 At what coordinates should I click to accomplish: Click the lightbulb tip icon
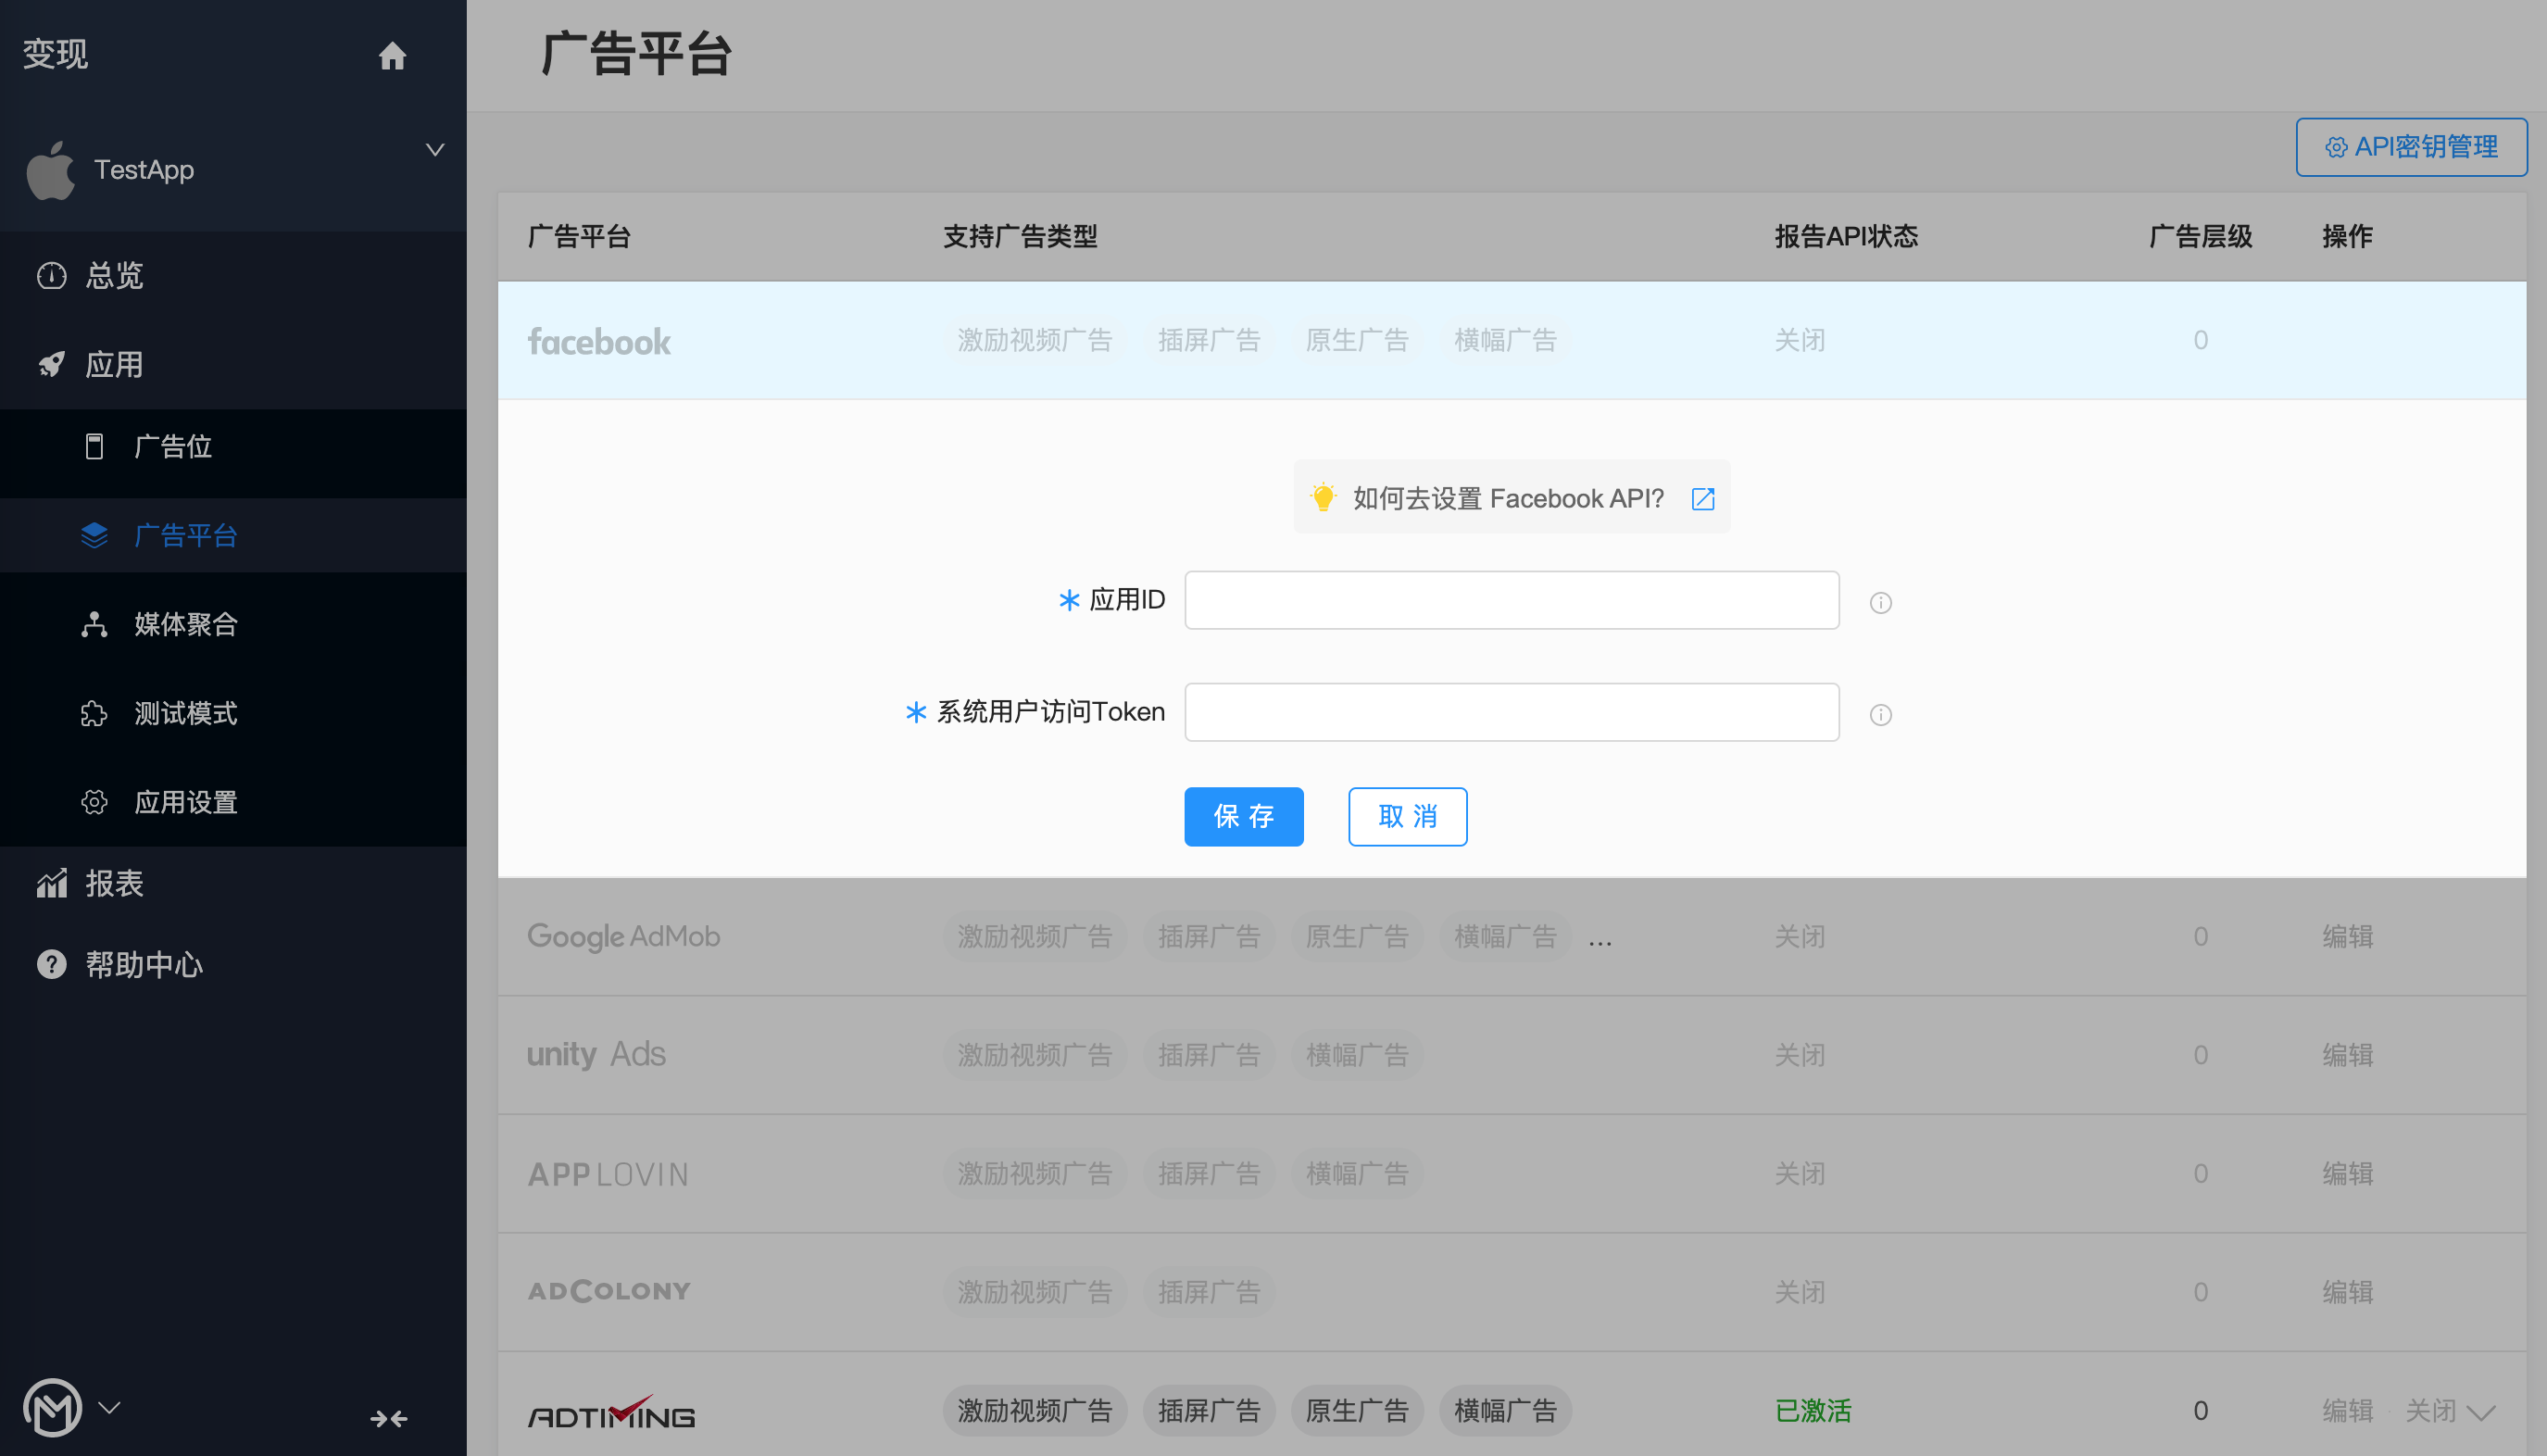click(x=1323, y=497)
